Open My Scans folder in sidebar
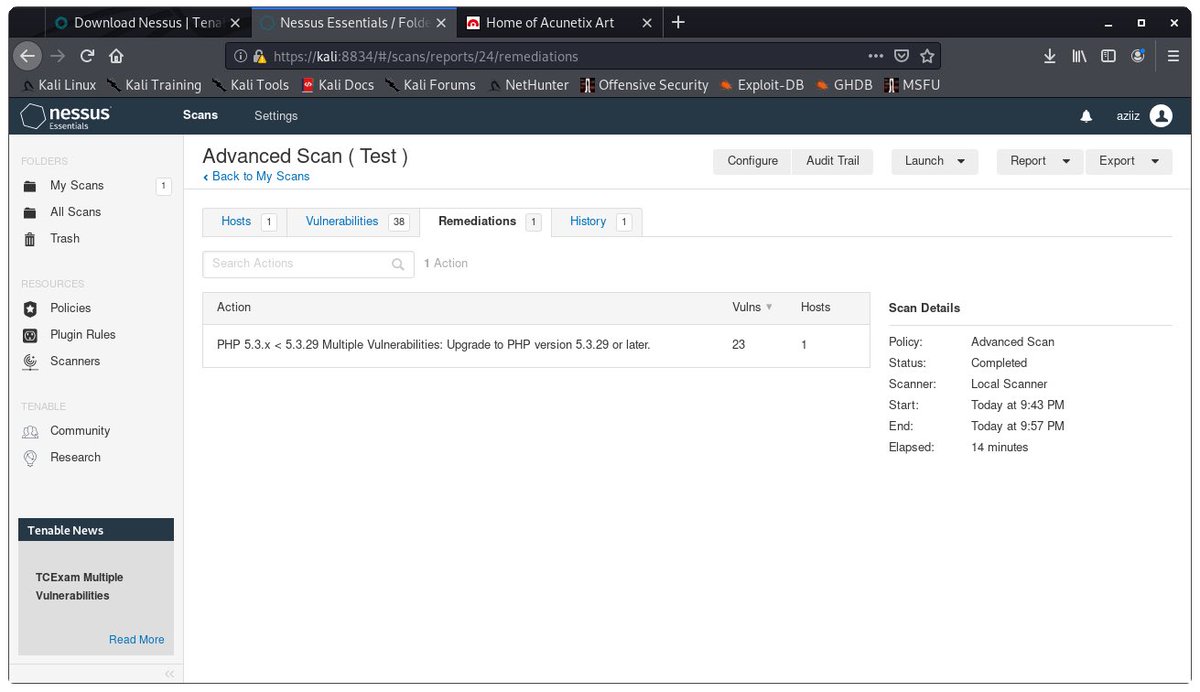Viewport: 1200px width, 692px height. coord(77,185)
